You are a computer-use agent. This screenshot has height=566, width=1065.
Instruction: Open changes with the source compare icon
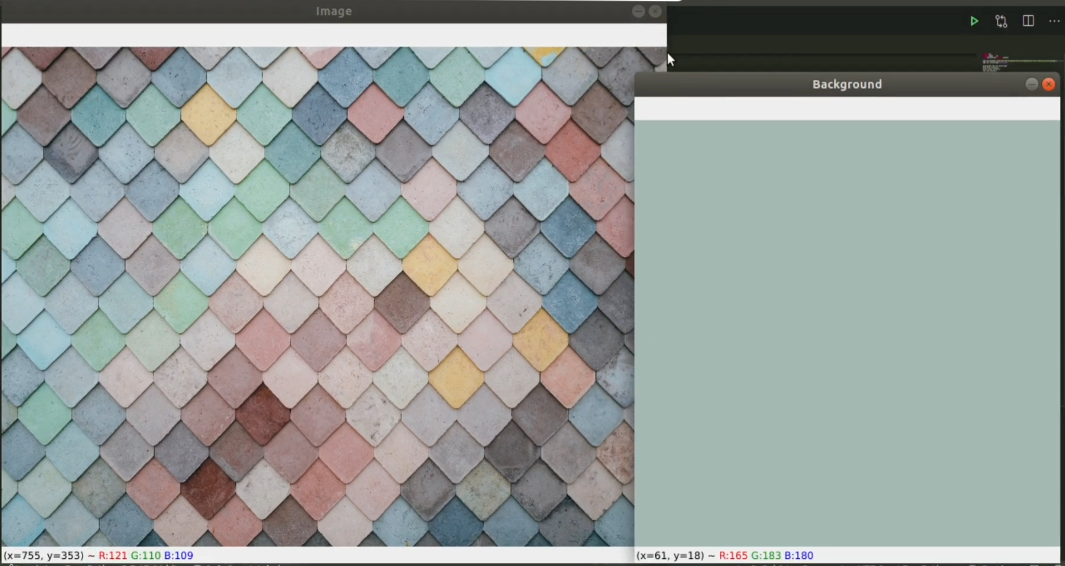[1001, 22]
